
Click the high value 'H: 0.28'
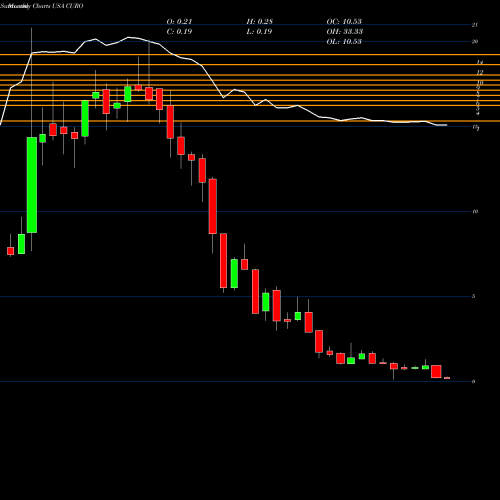[260, 22]
